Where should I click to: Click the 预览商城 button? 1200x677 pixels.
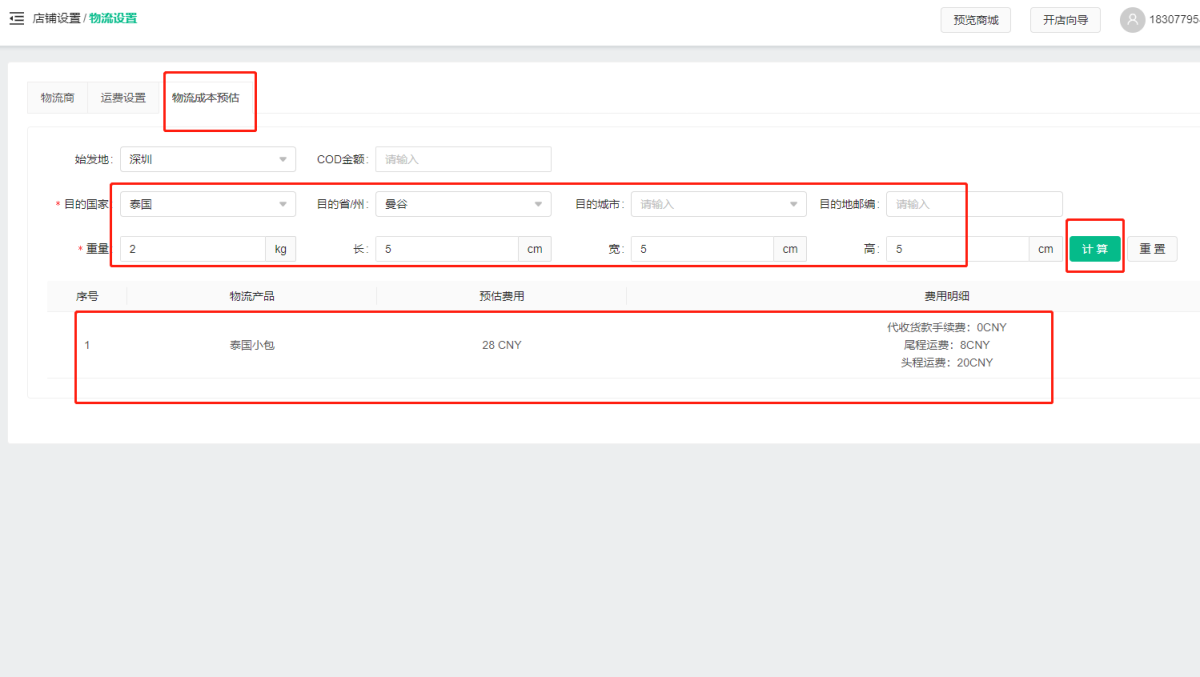click(975, 20)
